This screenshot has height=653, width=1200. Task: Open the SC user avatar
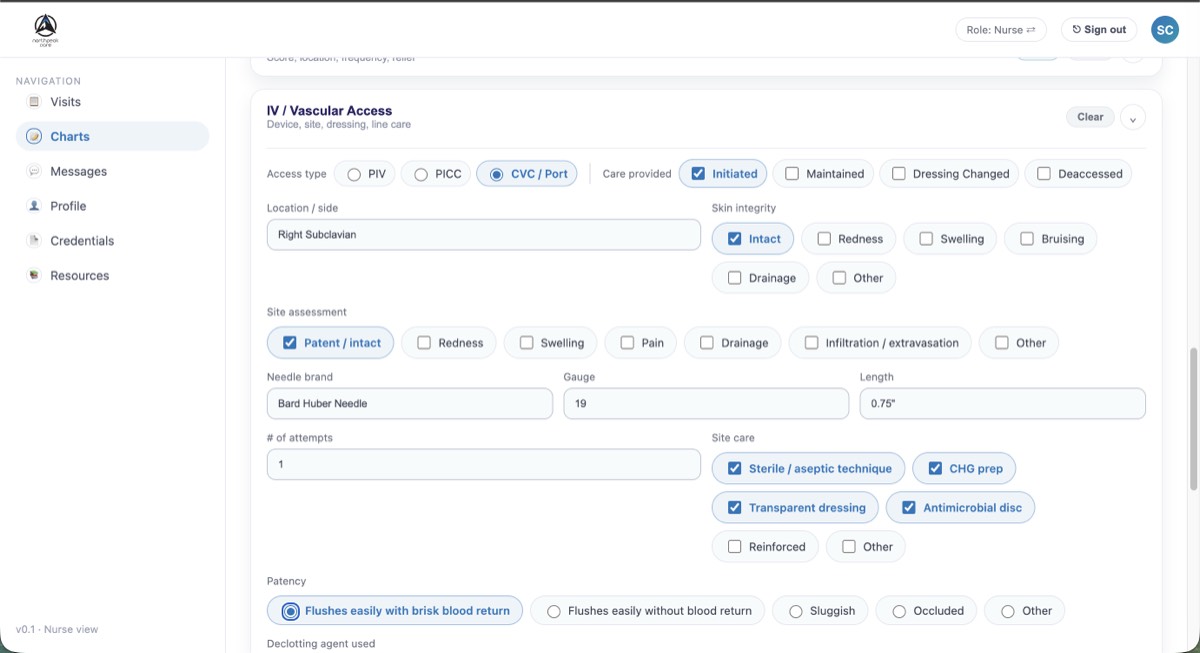tap(1165, 30)
